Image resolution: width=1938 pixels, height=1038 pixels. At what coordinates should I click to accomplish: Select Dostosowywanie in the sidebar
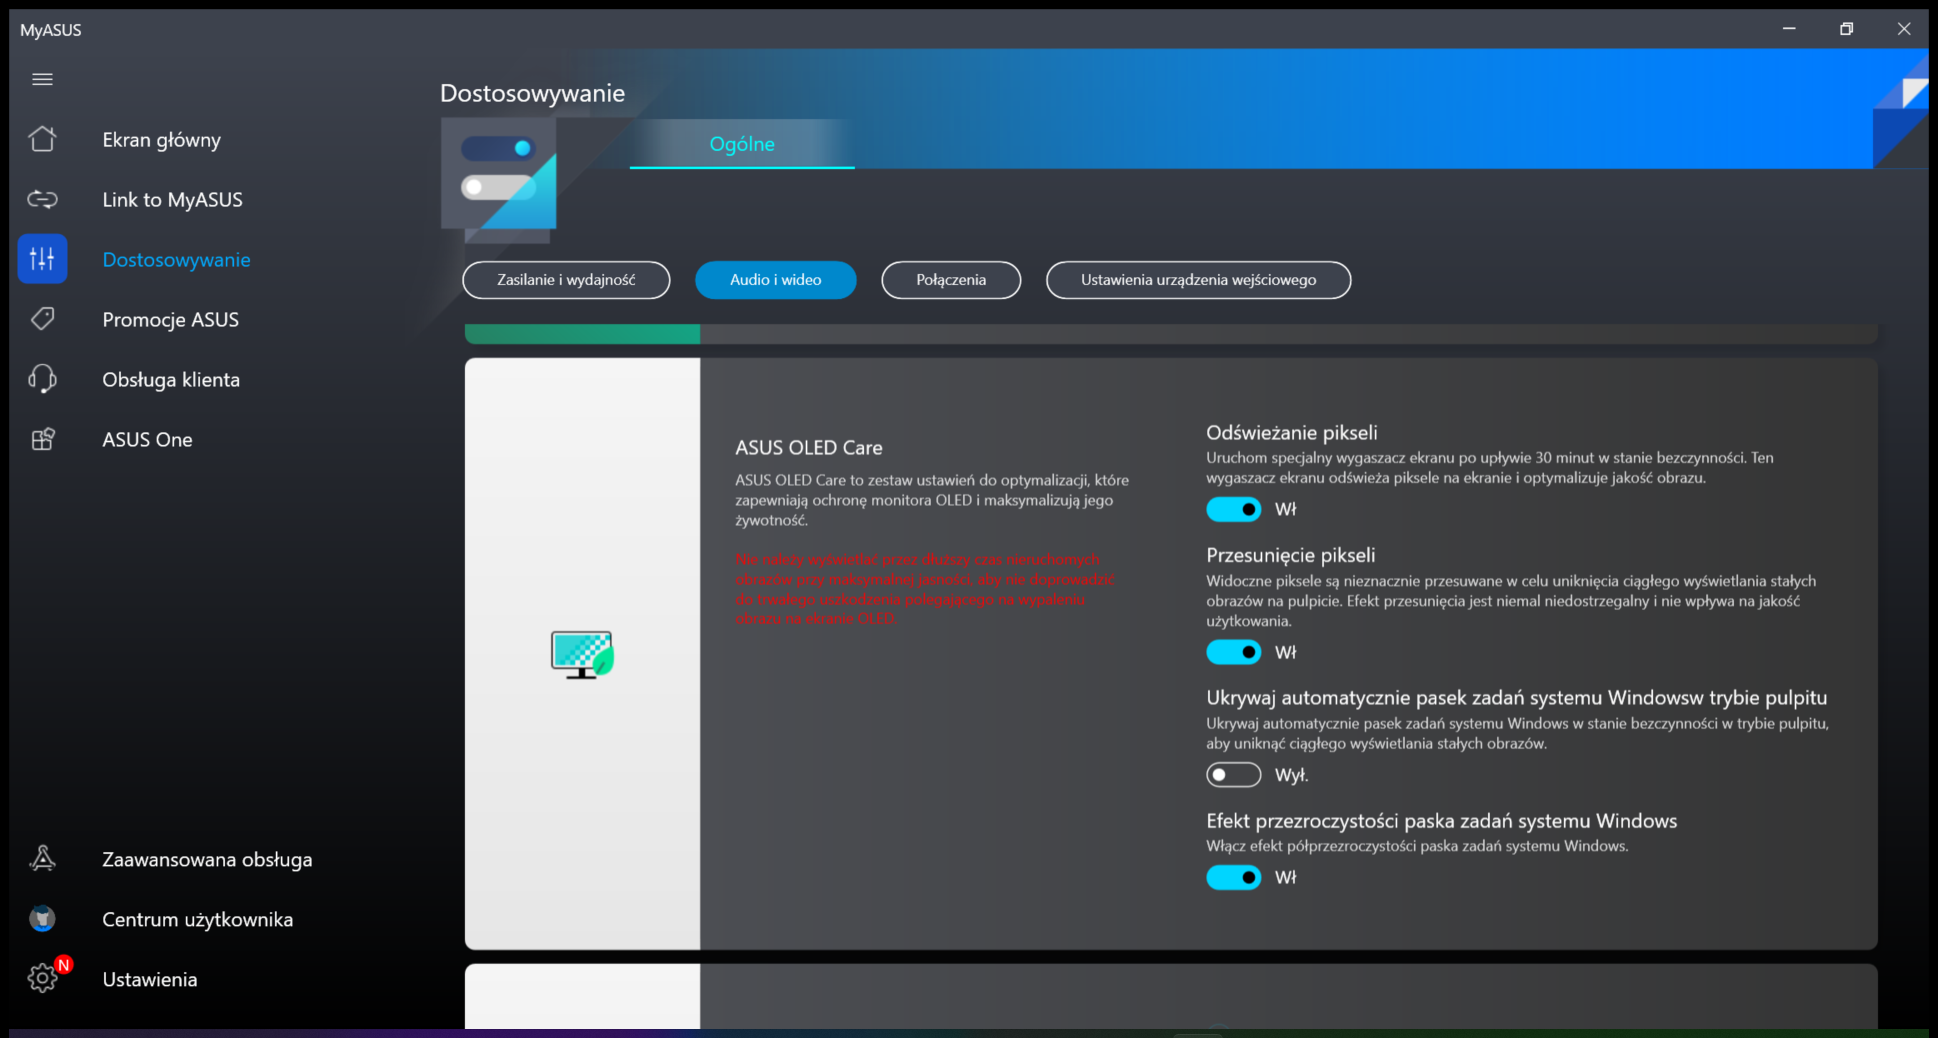176,260
